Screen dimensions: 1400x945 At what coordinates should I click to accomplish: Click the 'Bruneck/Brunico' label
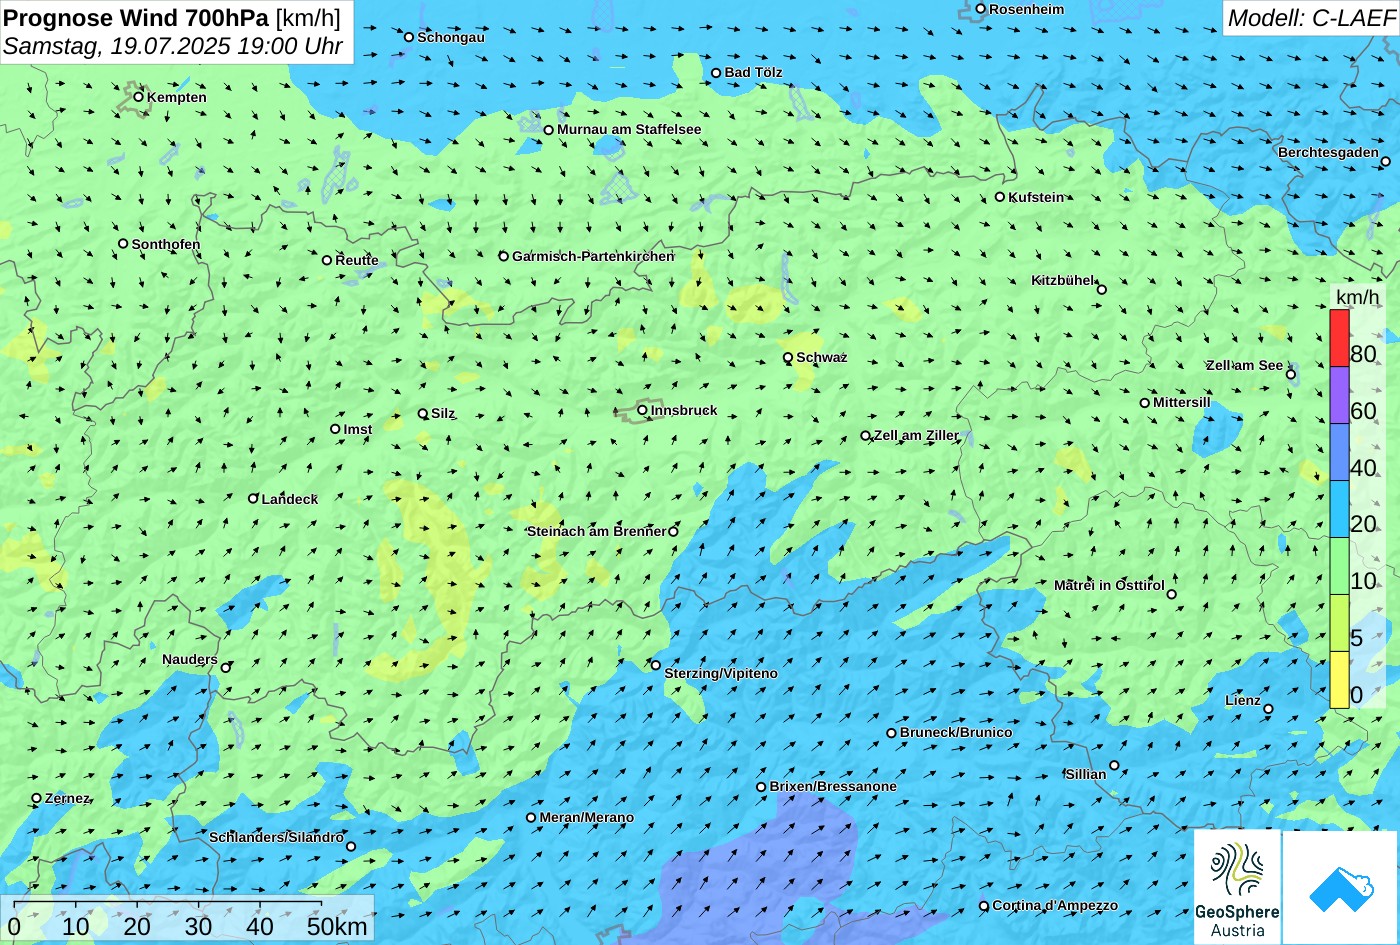[956, 732]
